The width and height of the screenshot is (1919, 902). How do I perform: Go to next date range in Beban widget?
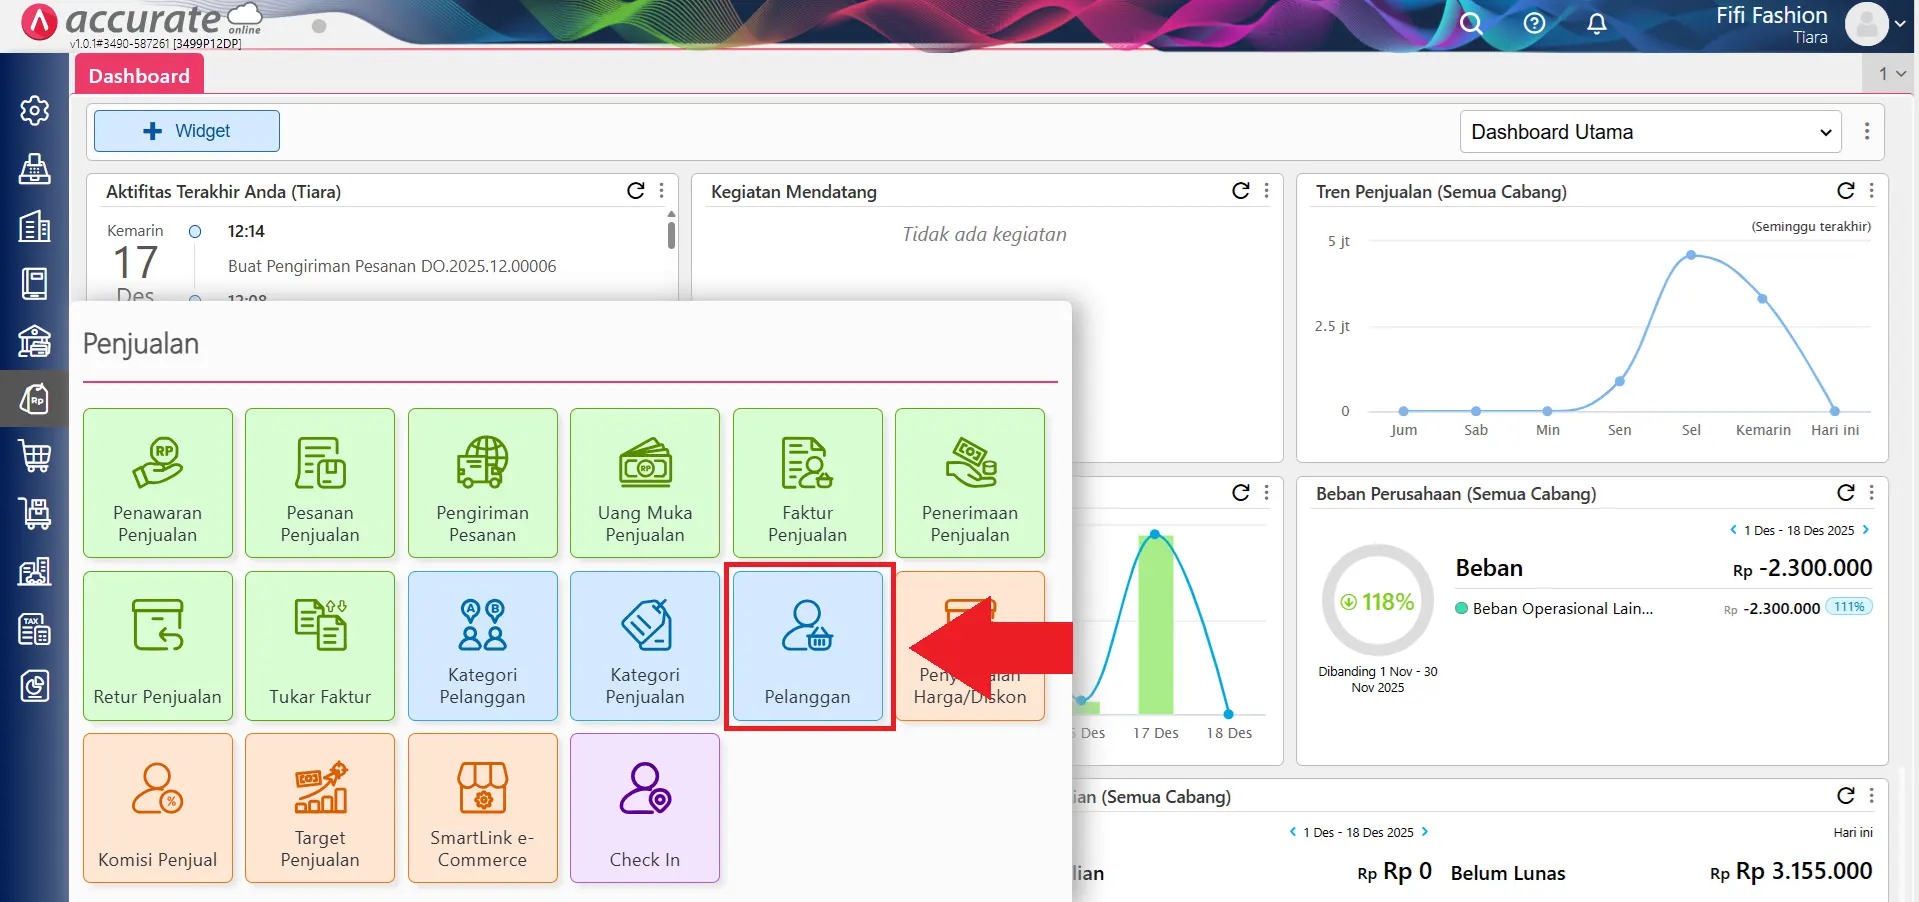coord(1866,530)
